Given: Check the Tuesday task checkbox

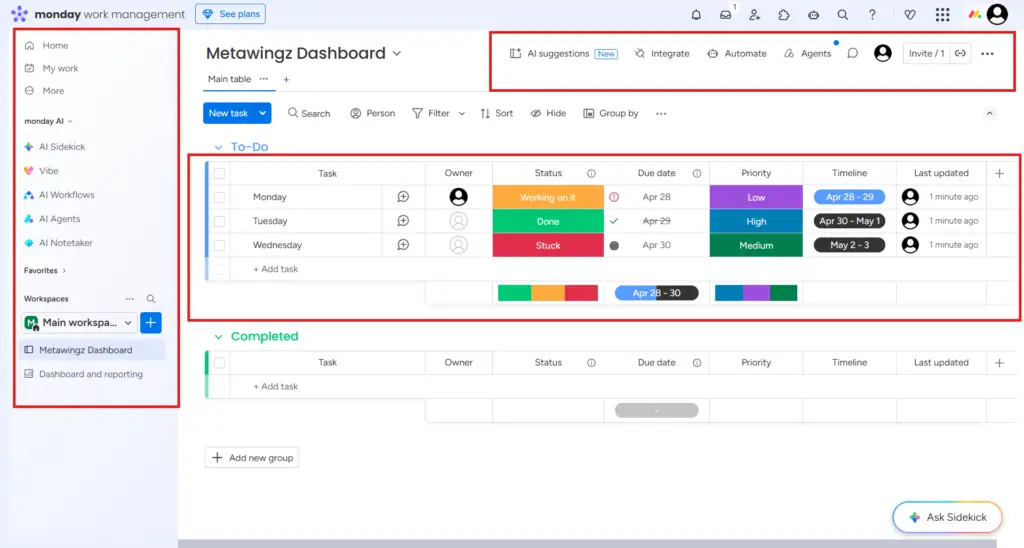Looking at the screenshot, I should tap(219, 221).
